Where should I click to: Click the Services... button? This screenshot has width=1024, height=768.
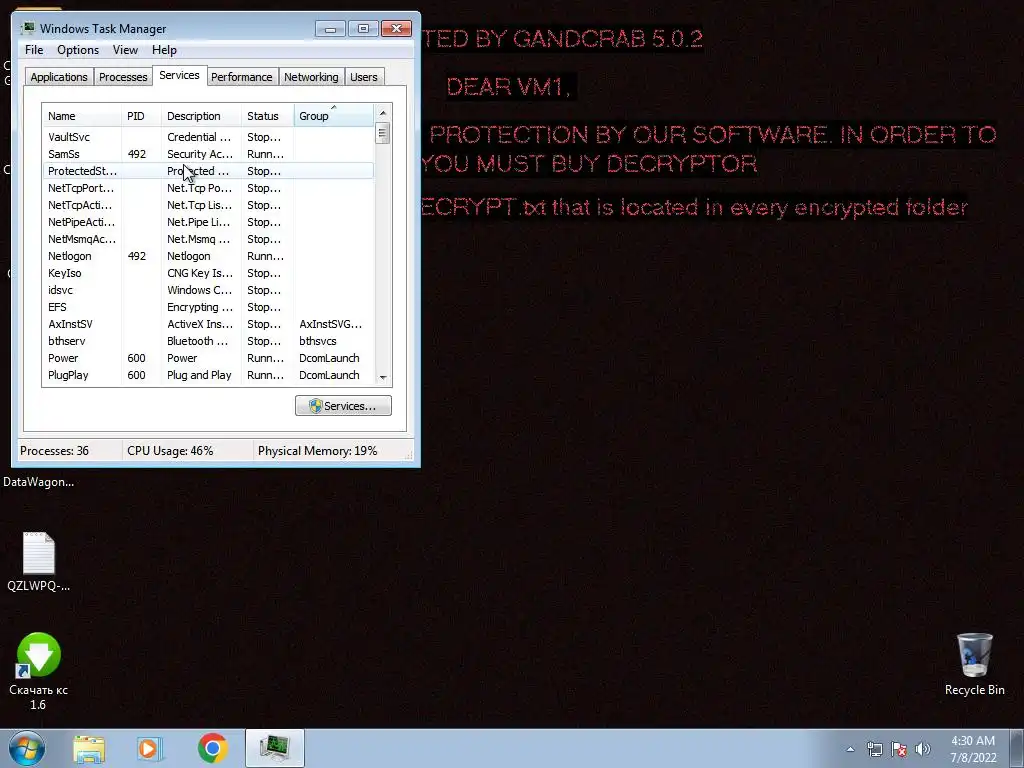pyautogui.click(x=343, y=406)
